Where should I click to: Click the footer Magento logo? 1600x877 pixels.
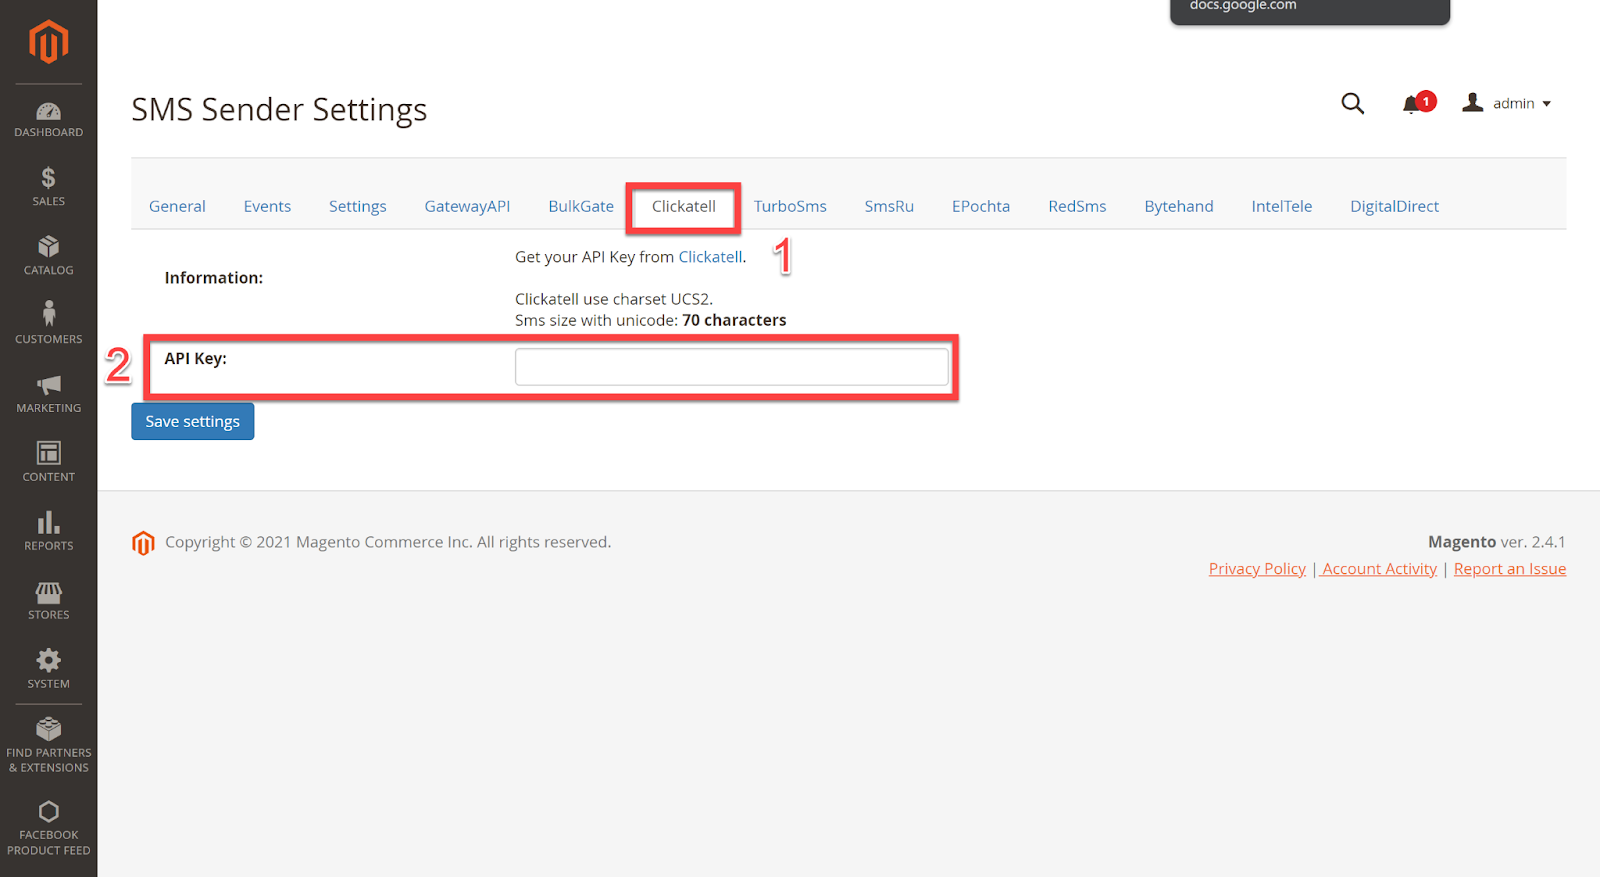coord(143,542)
